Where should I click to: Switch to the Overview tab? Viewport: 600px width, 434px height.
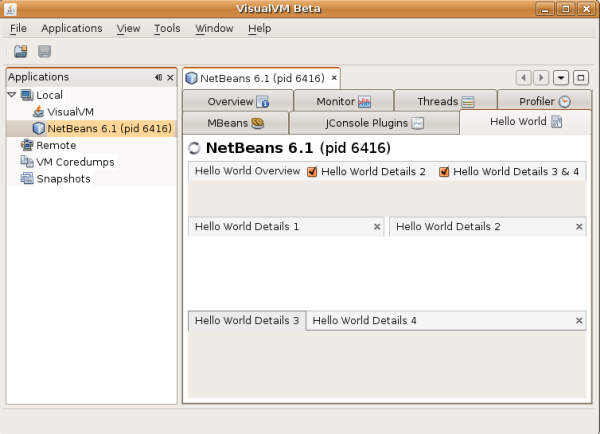point(238,101)
